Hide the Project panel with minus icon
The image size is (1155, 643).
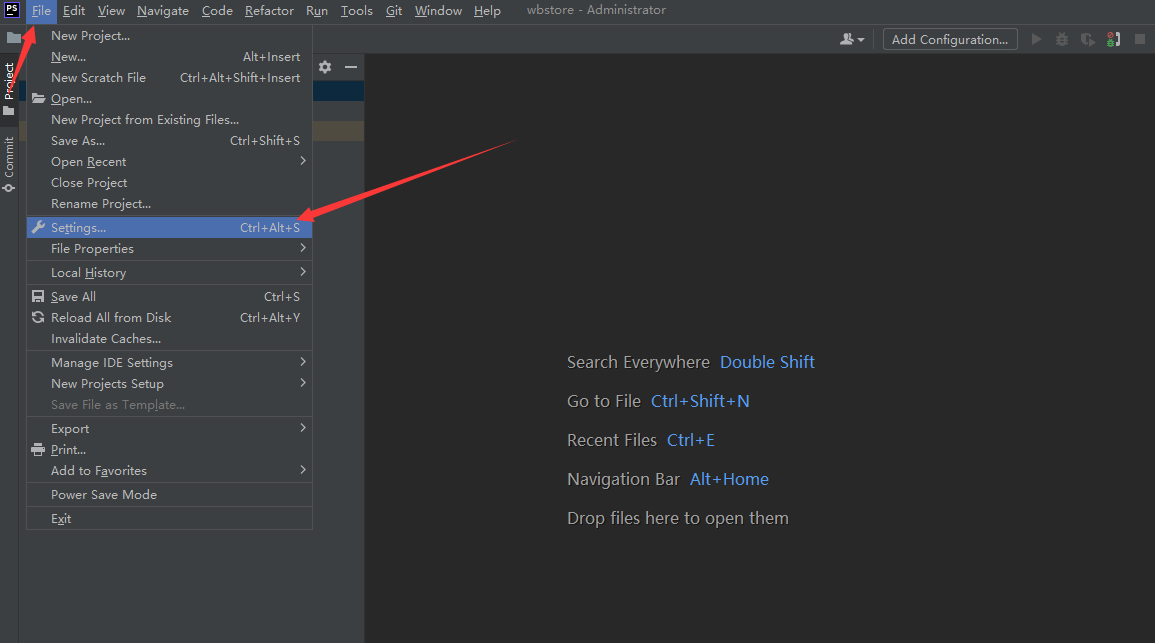[351, 67]
